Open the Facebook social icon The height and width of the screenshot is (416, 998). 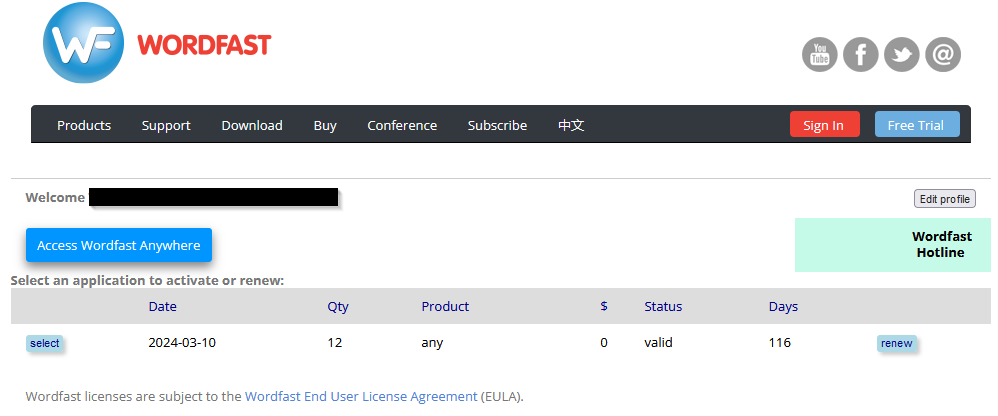(861, 54)
